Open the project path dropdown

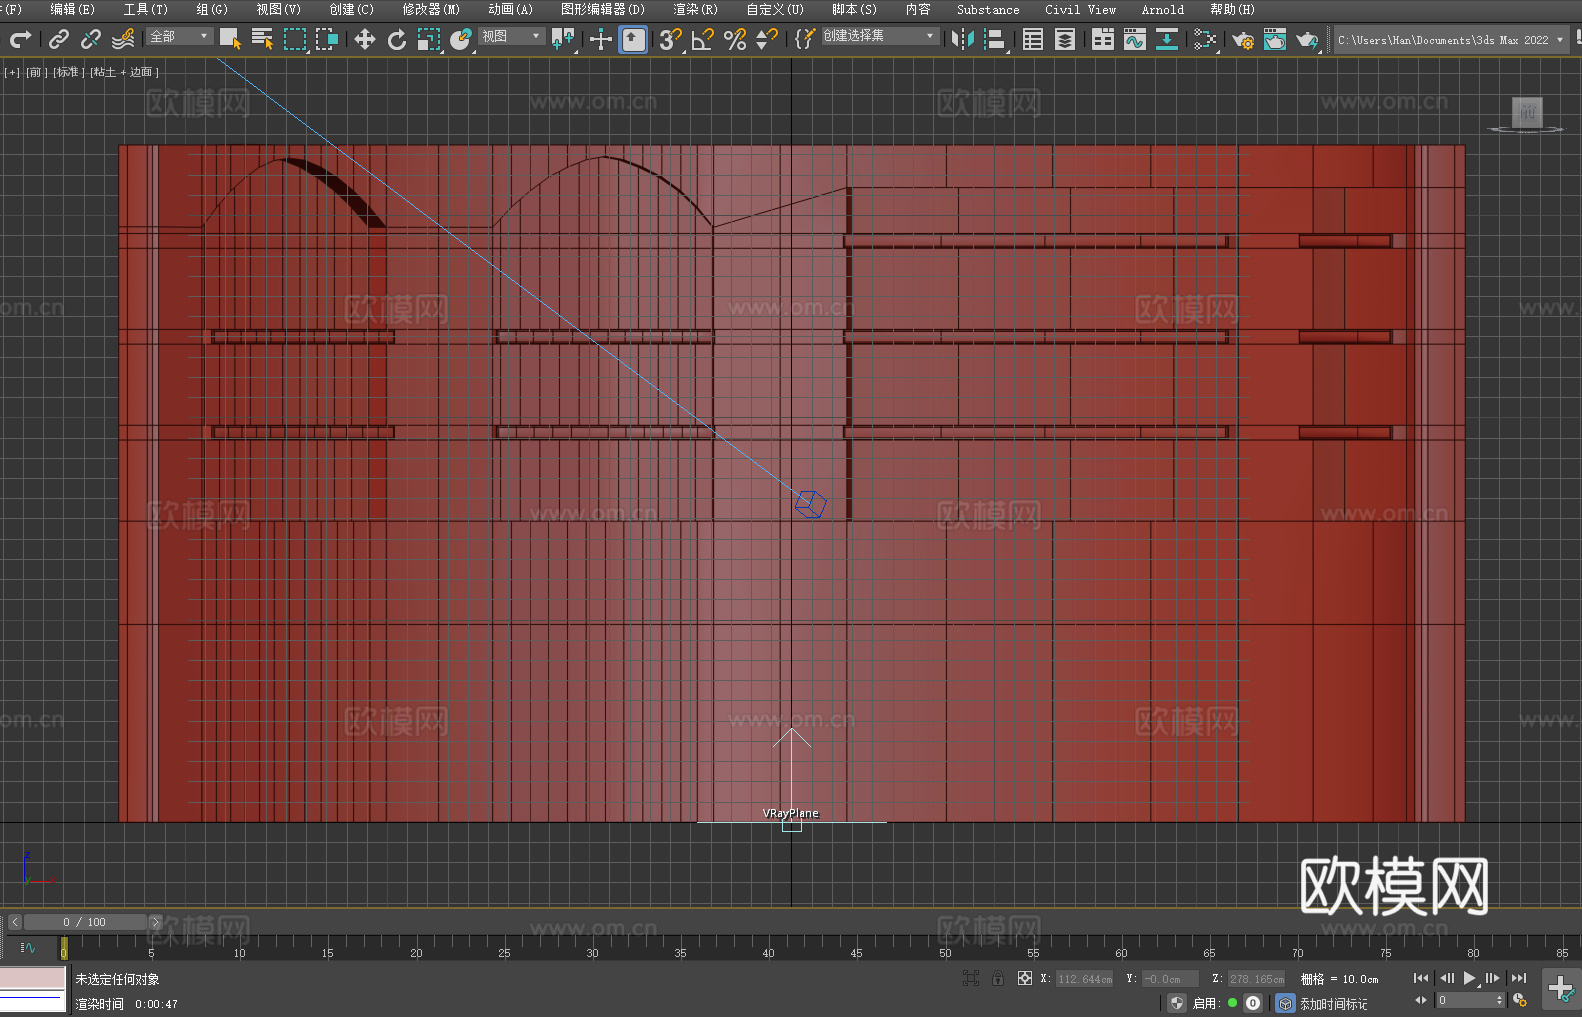click(1450, 40)
